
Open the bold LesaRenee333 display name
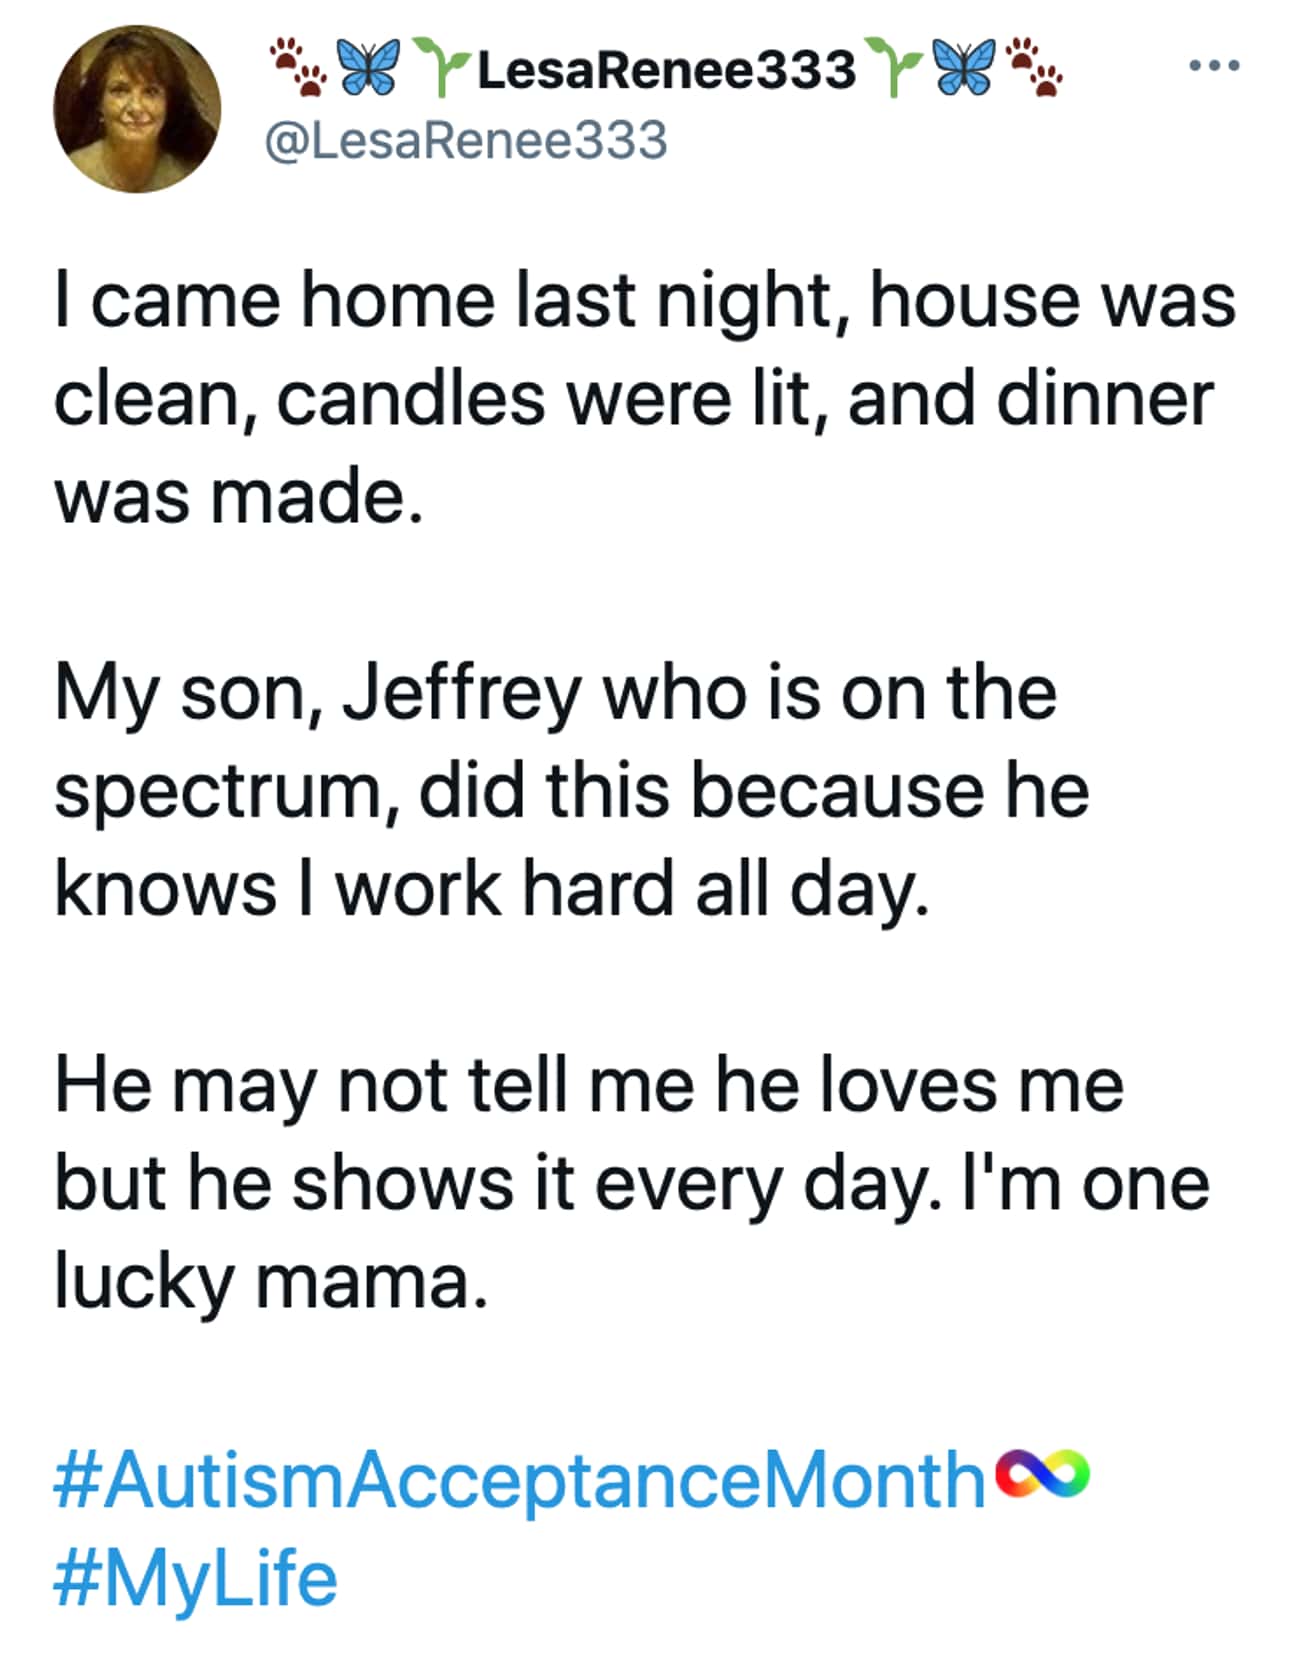[667, 69]
